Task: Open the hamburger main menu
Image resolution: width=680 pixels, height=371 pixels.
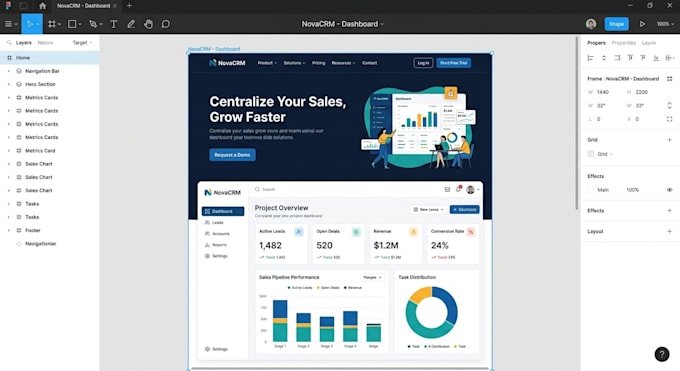Action: (8, 24)
